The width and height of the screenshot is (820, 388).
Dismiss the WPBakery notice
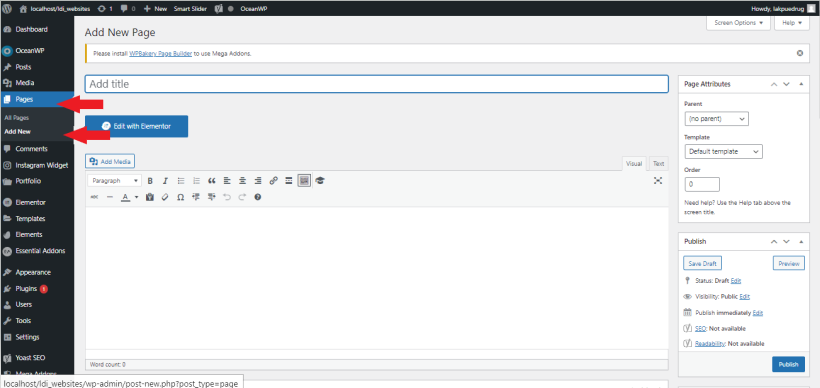800,53
